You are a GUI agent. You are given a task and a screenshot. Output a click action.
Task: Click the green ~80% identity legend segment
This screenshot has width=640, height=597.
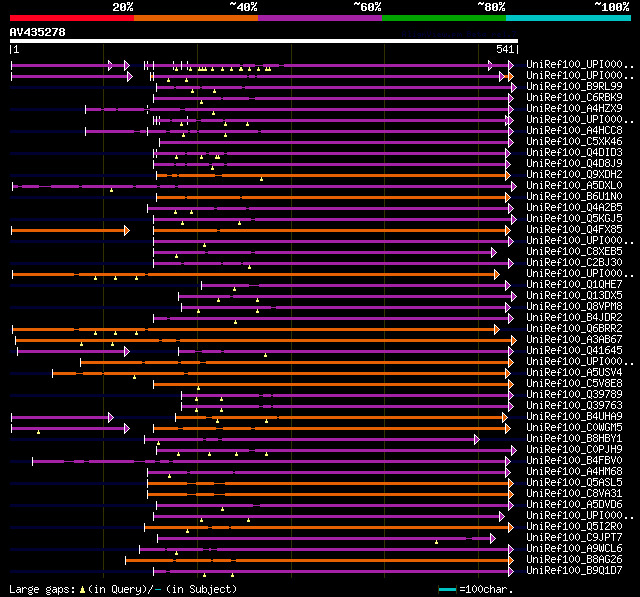click(444, 18)
